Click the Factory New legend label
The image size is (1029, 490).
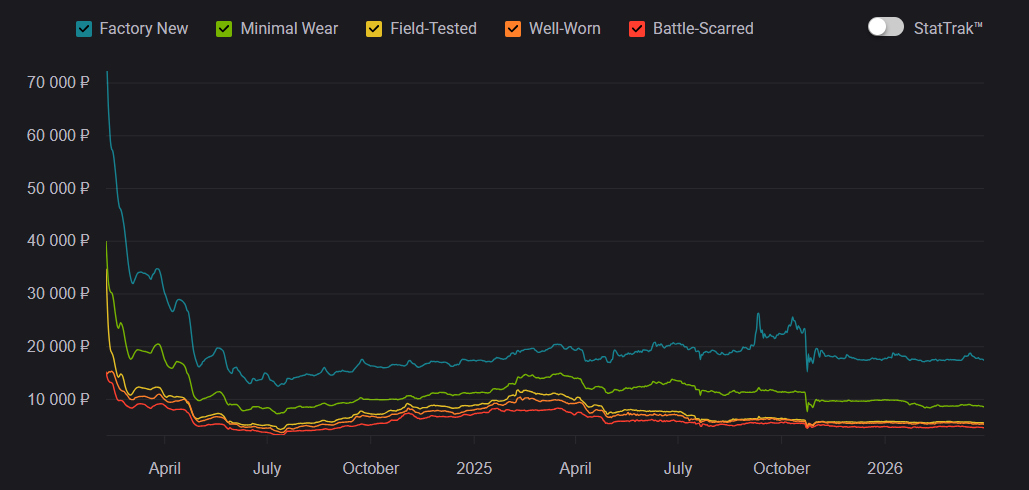tap(143, 28)
